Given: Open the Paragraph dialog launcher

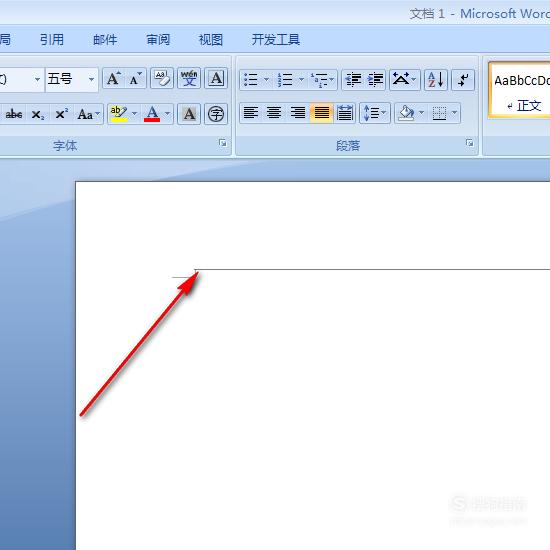Looking at the screenshot, I should pos(469,142).
